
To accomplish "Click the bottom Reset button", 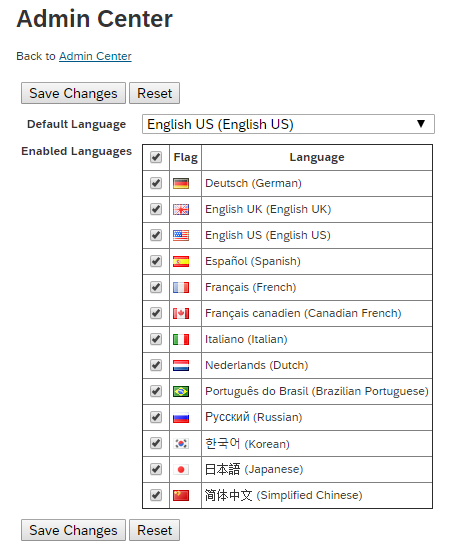I will 155,530.
